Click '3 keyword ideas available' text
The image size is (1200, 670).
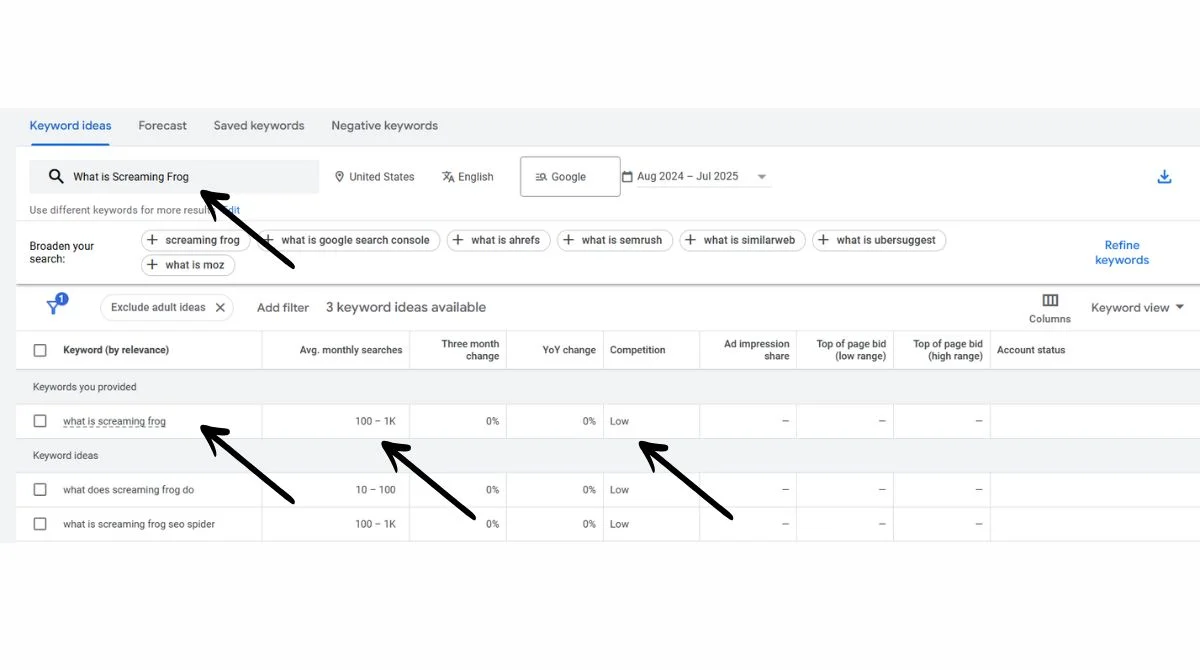pos(406,307)
